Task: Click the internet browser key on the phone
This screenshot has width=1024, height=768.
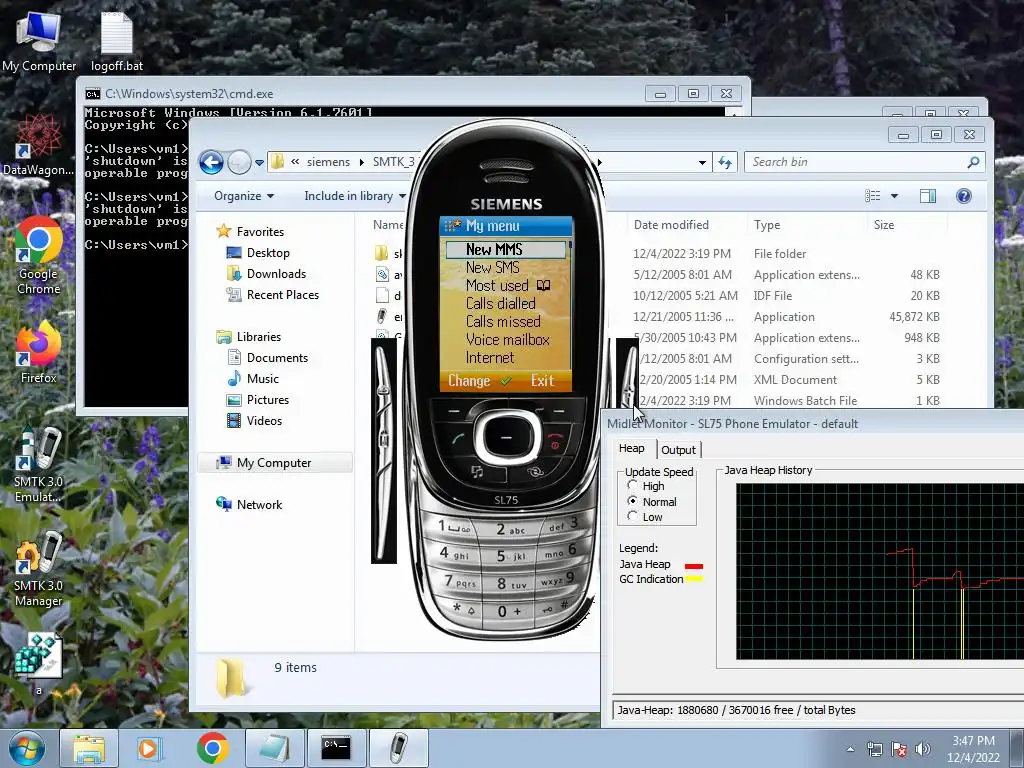Action: pos(535,471)
